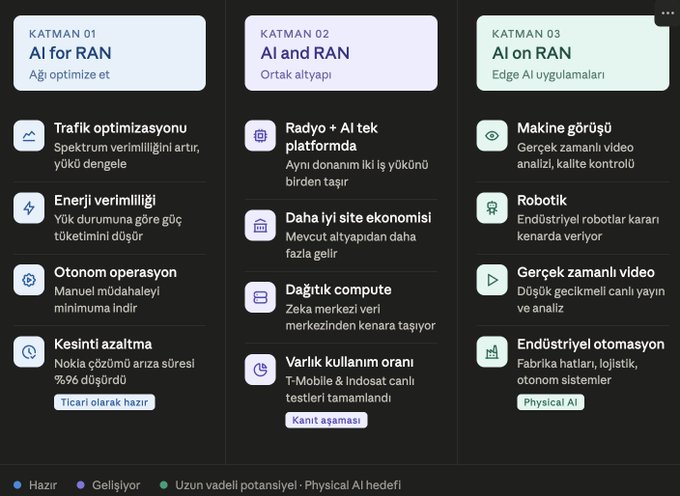Click the Kesinti azaltma title
This screenshot has width=680, height=496.
pos(103,344)
